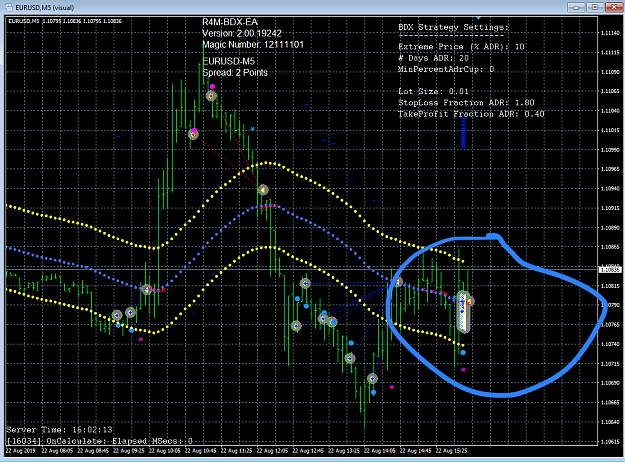
Task: Select the 'MinPercentAdrCup: 0' text
Action: click(446, 69)
